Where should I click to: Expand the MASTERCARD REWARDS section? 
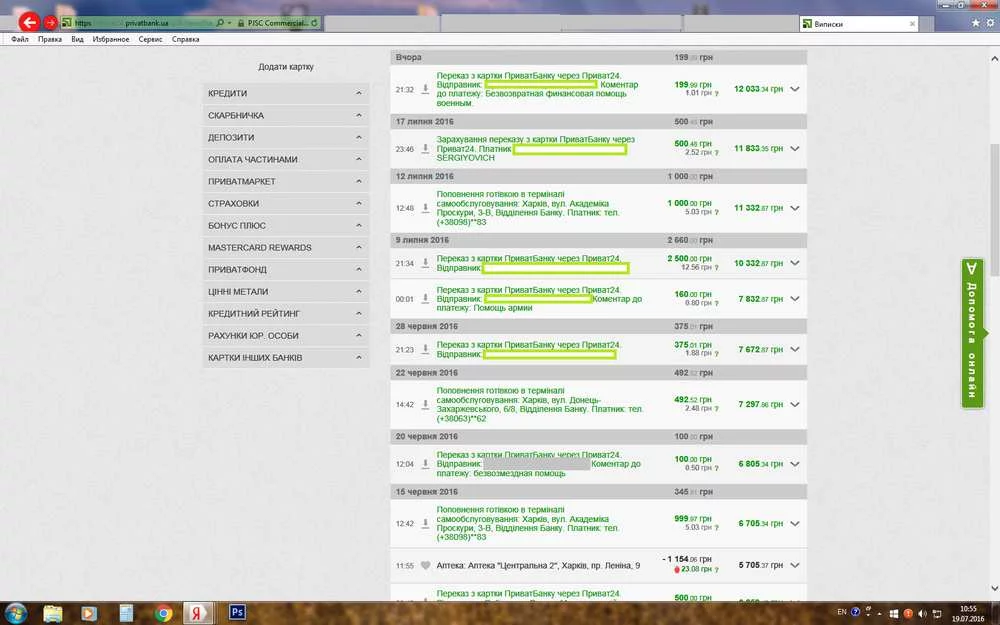(286, 247)
